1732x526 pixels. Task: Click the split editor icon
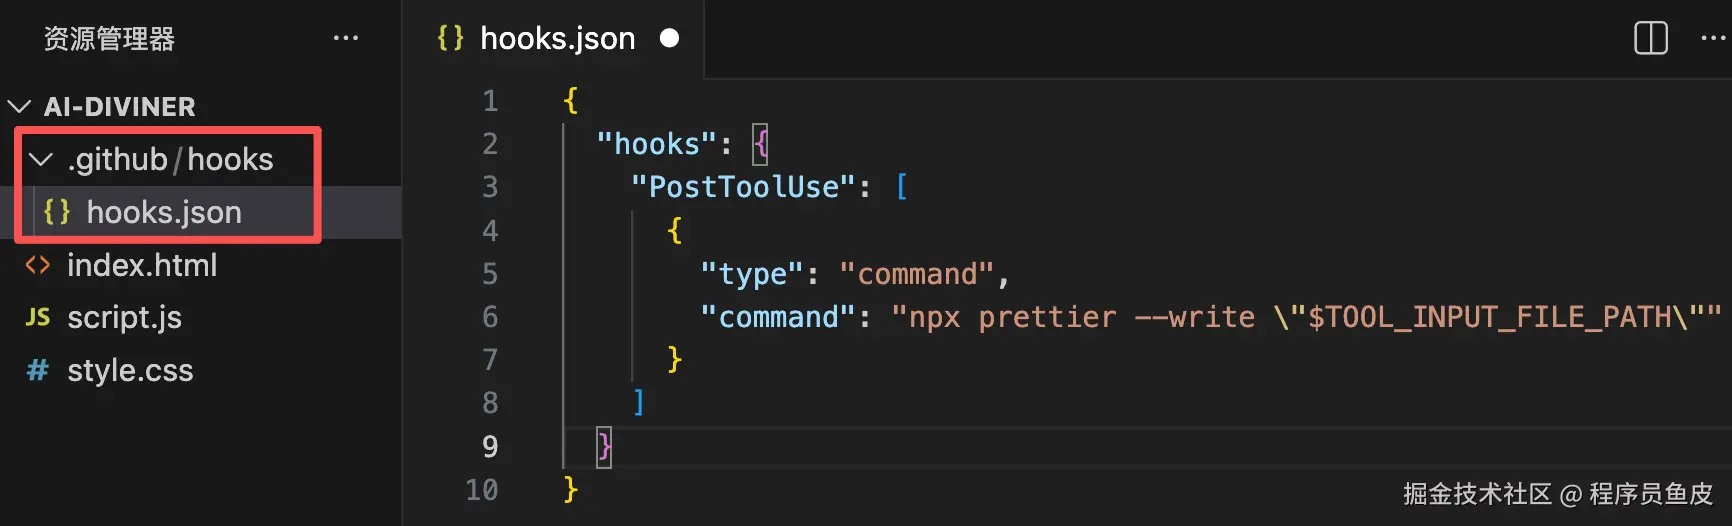pyautogui.click(x=1650, y=38)
